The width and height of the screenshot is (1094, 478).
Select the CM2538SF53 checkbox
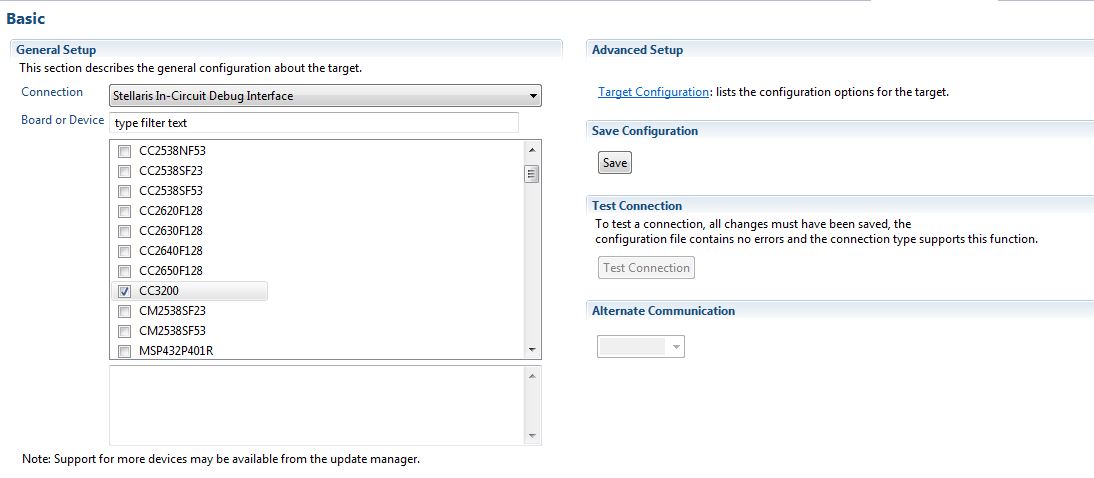coord(125,331)
